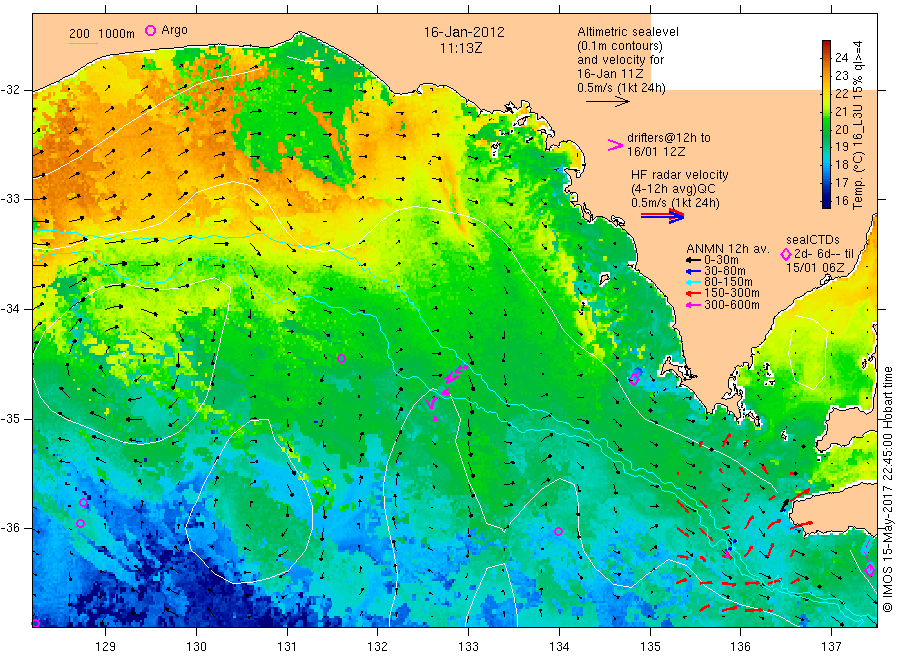This screenshot has width=900, height=660.
Task: Click the longitude label 132
Action: coord(378,647)
